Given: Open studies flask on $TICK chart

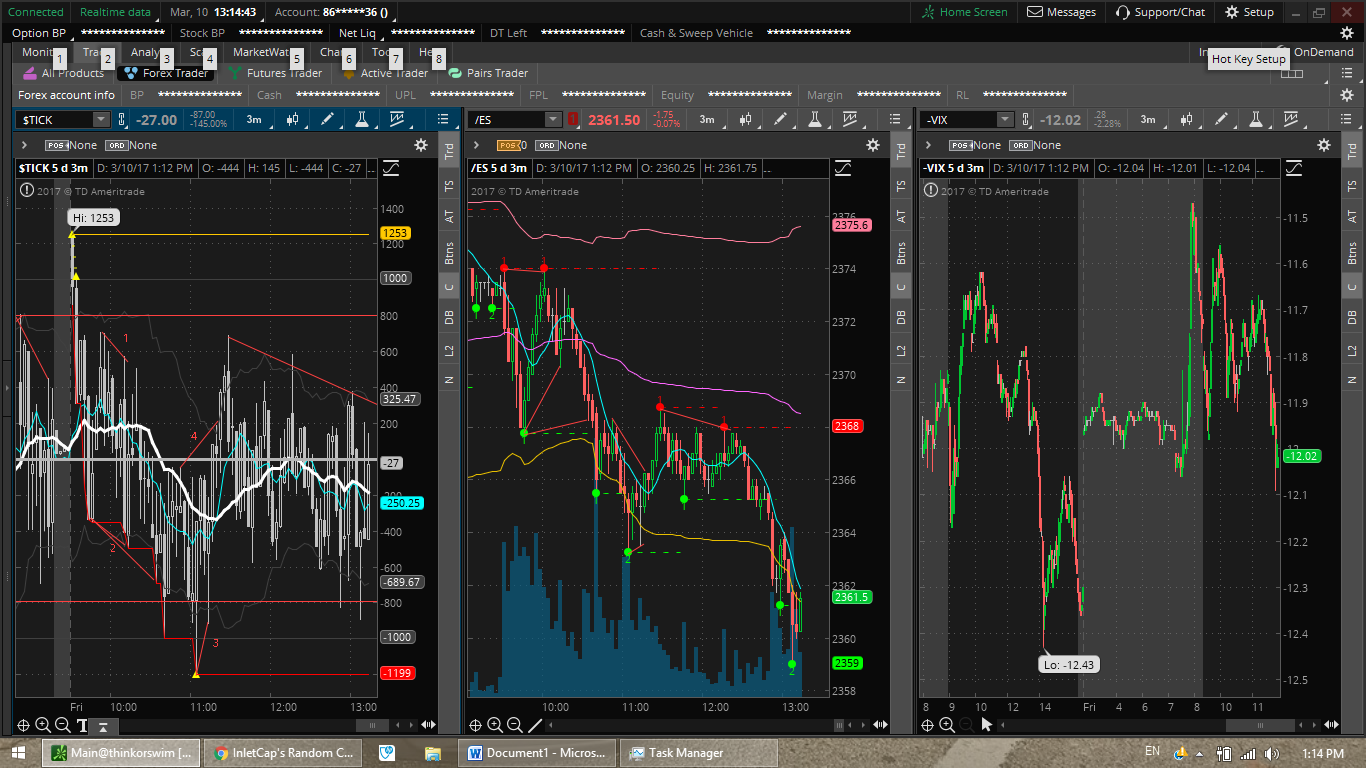Looking at the screenshot, I should click(x=362, y=119).
